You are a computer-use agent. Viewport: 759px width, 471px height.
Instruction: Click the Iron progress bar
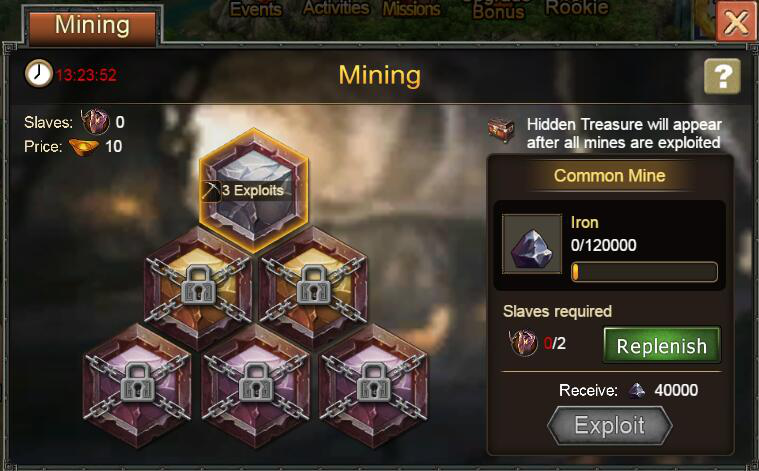[x=644, y=272]
